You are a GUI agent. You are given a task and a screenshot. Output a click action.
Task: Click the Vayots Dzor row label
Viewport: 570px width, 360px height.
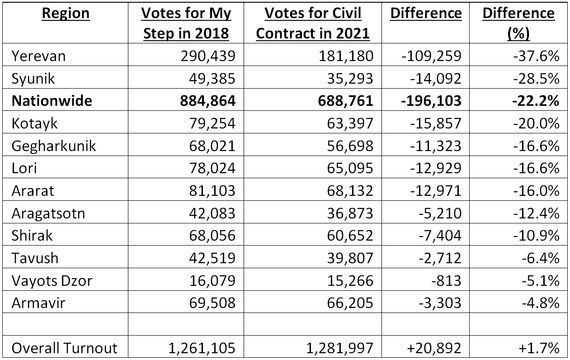click(52, 281)
